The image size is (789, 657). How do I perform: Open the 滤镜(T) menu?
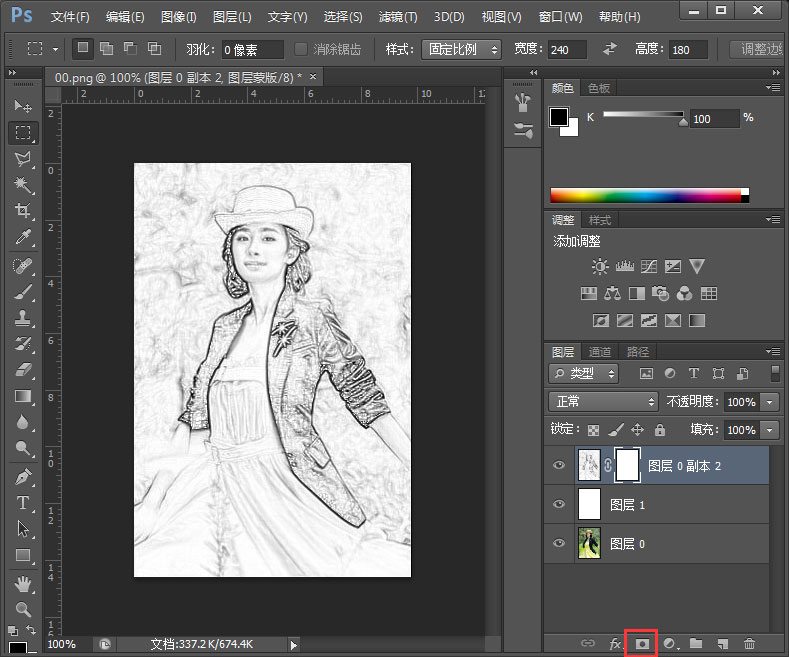point(398,17)
